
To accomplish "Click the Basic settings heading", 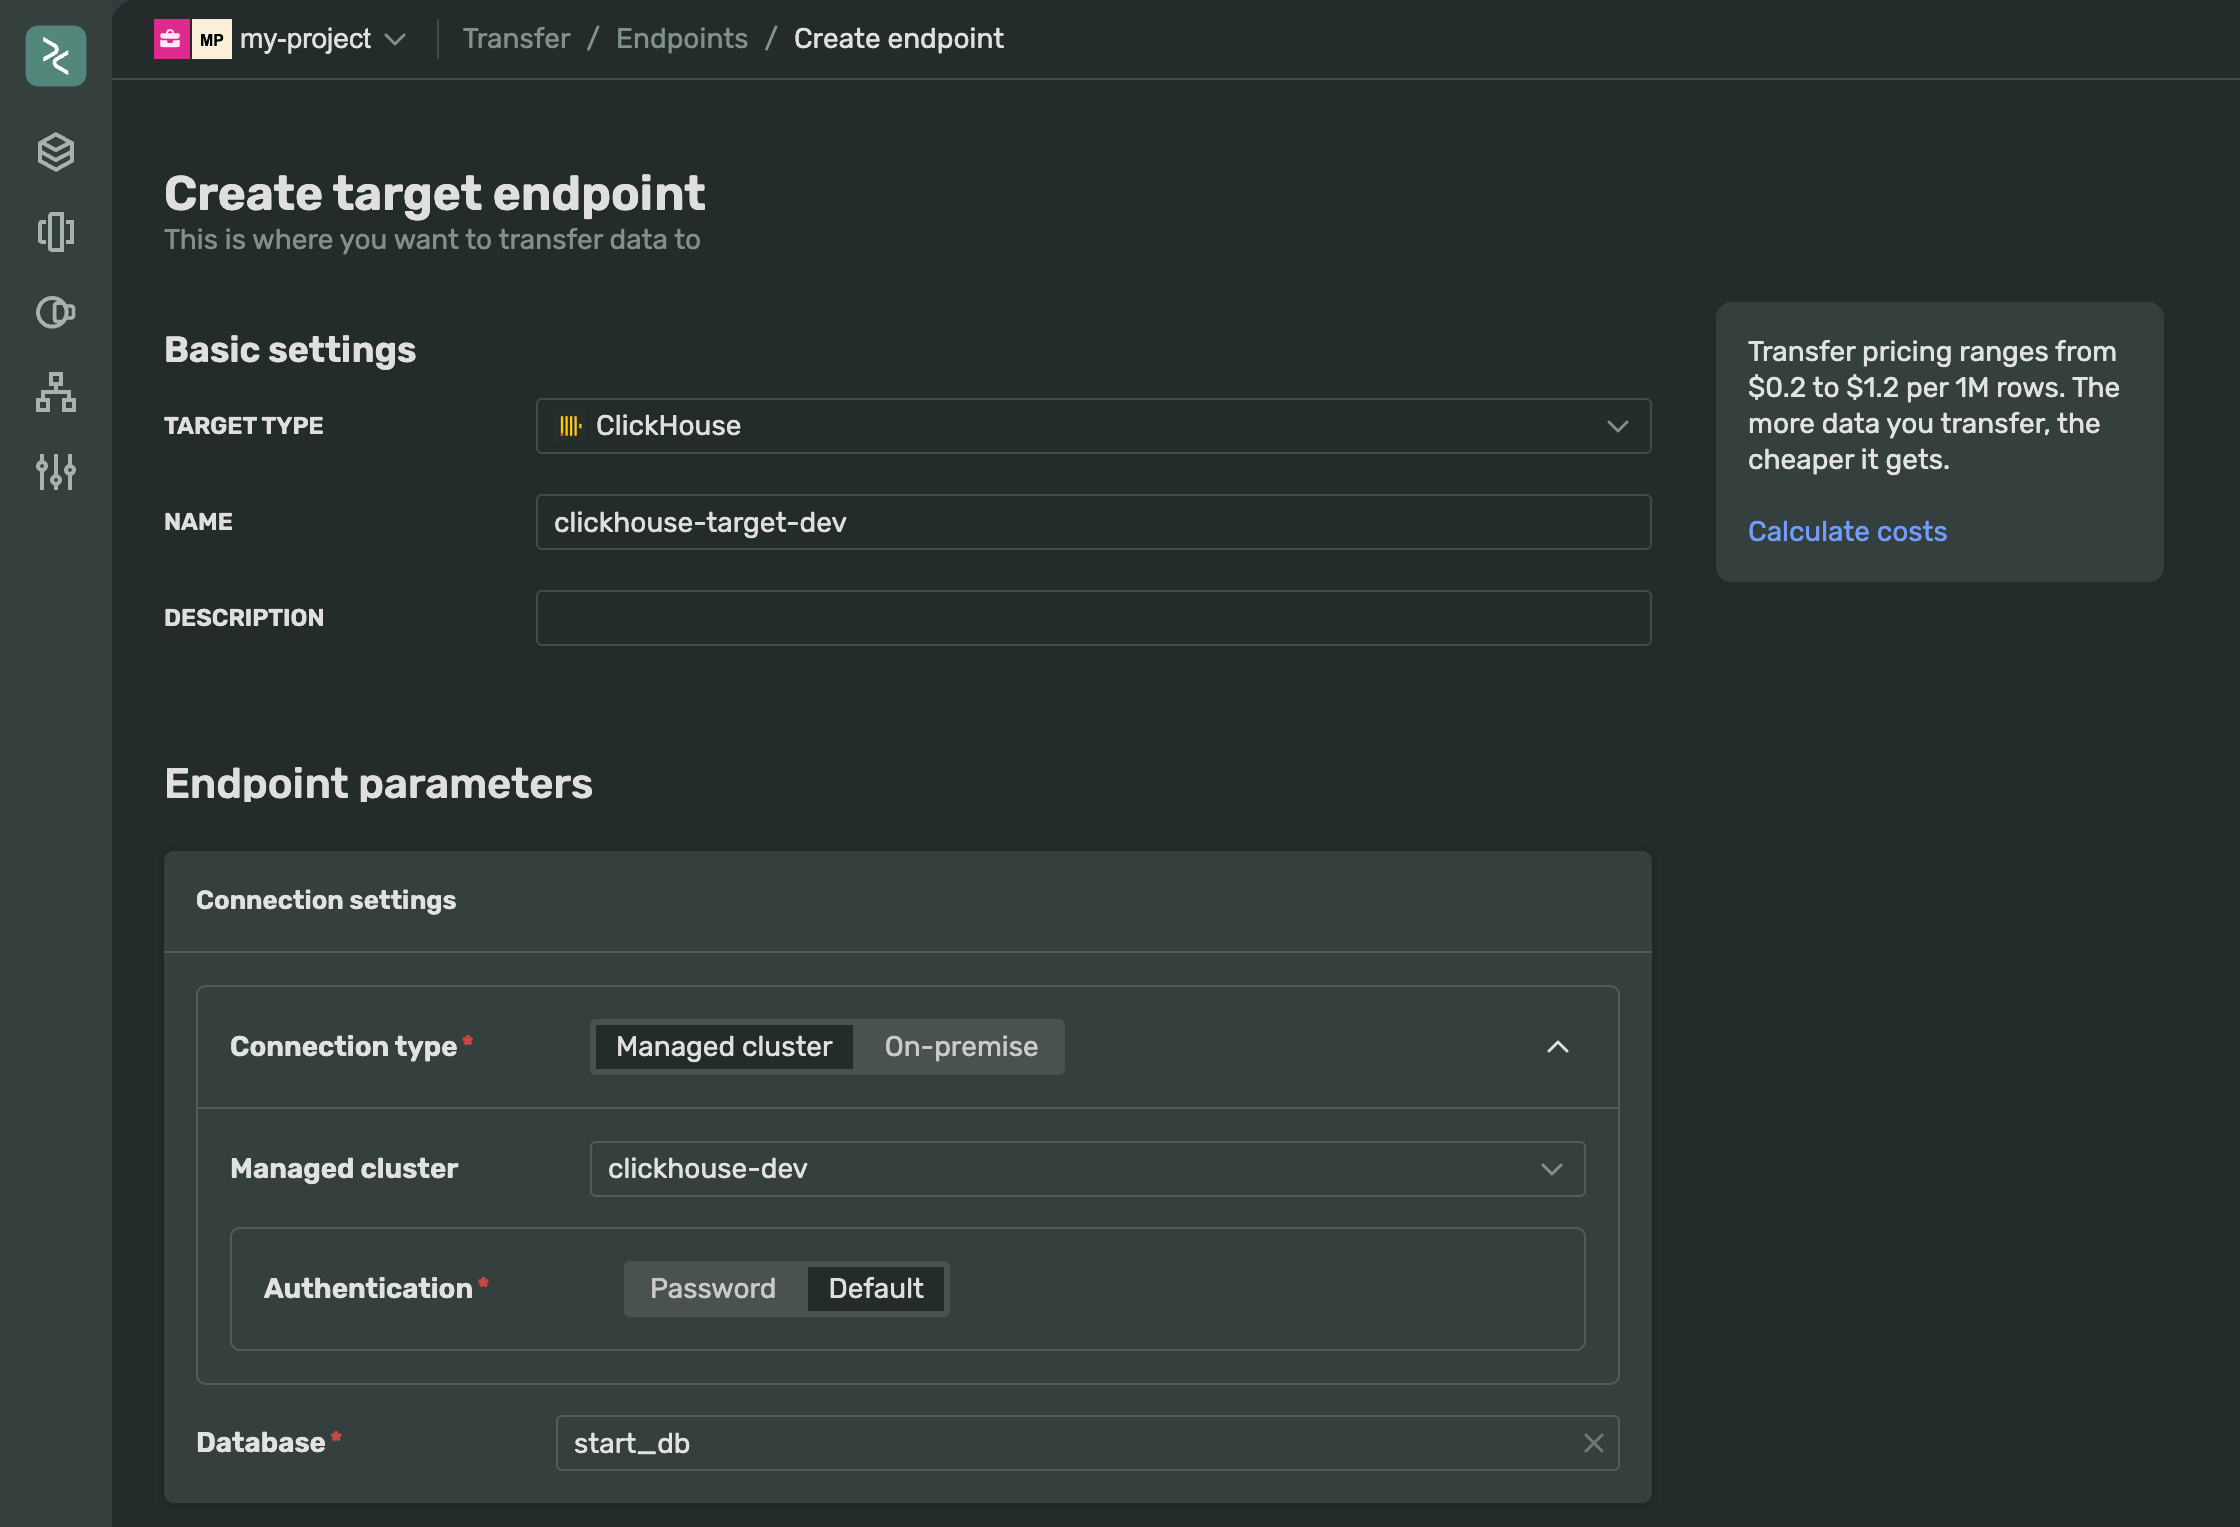I will [290, 350].
